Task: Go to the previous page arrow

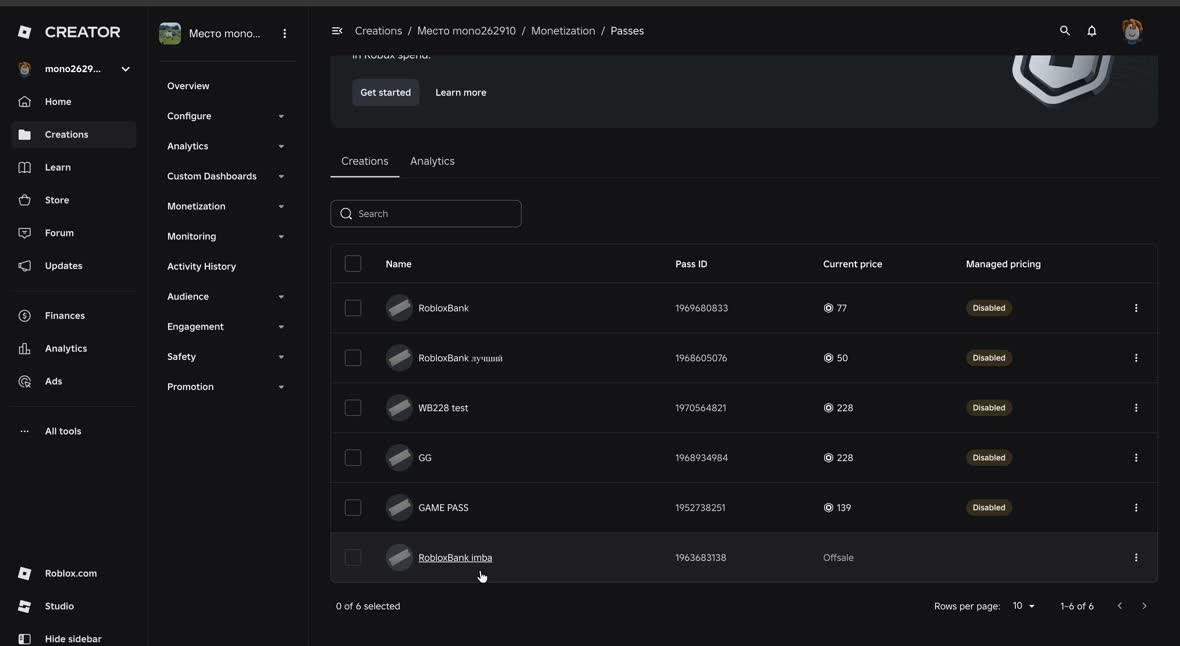Action: [1120, 606]
